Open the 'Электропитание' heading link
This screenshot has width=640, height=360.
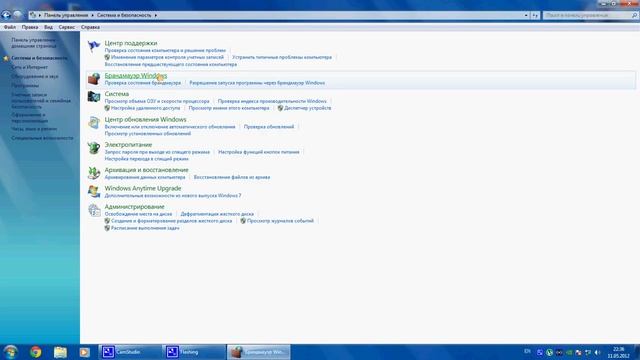click(128, 144)
